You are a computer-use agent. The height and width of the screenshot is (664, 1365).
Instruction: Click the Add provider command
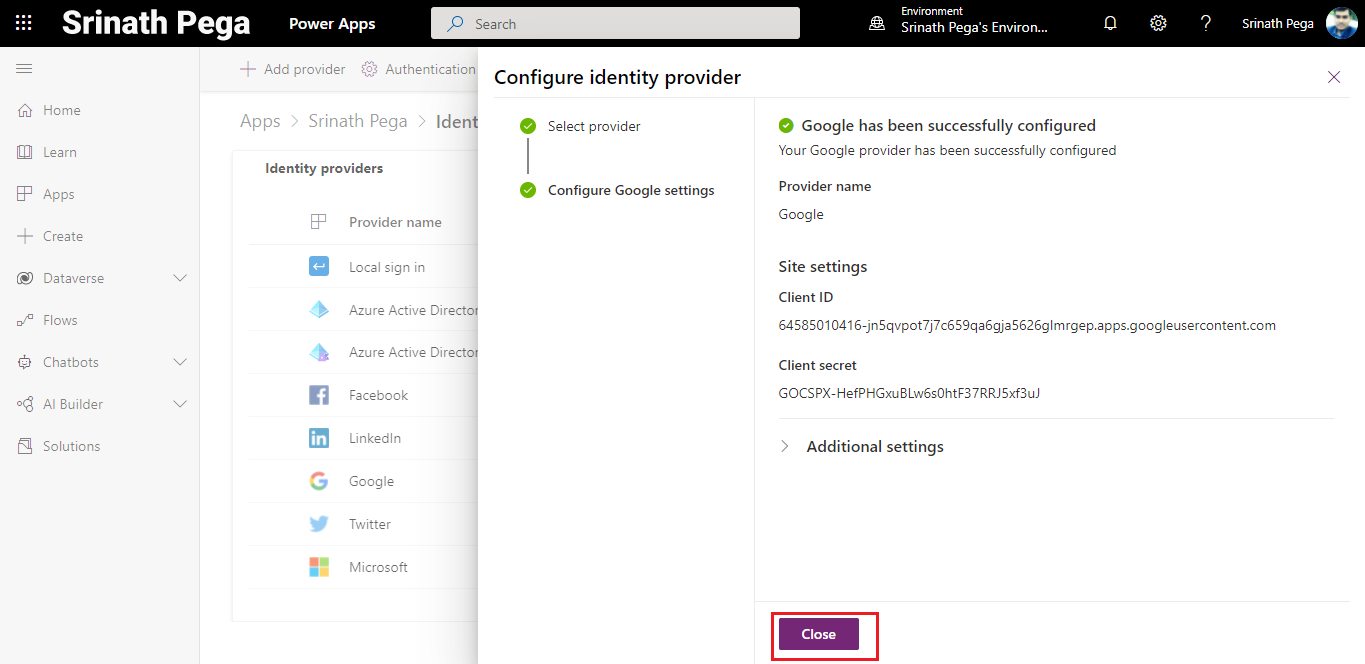point(292,69)
